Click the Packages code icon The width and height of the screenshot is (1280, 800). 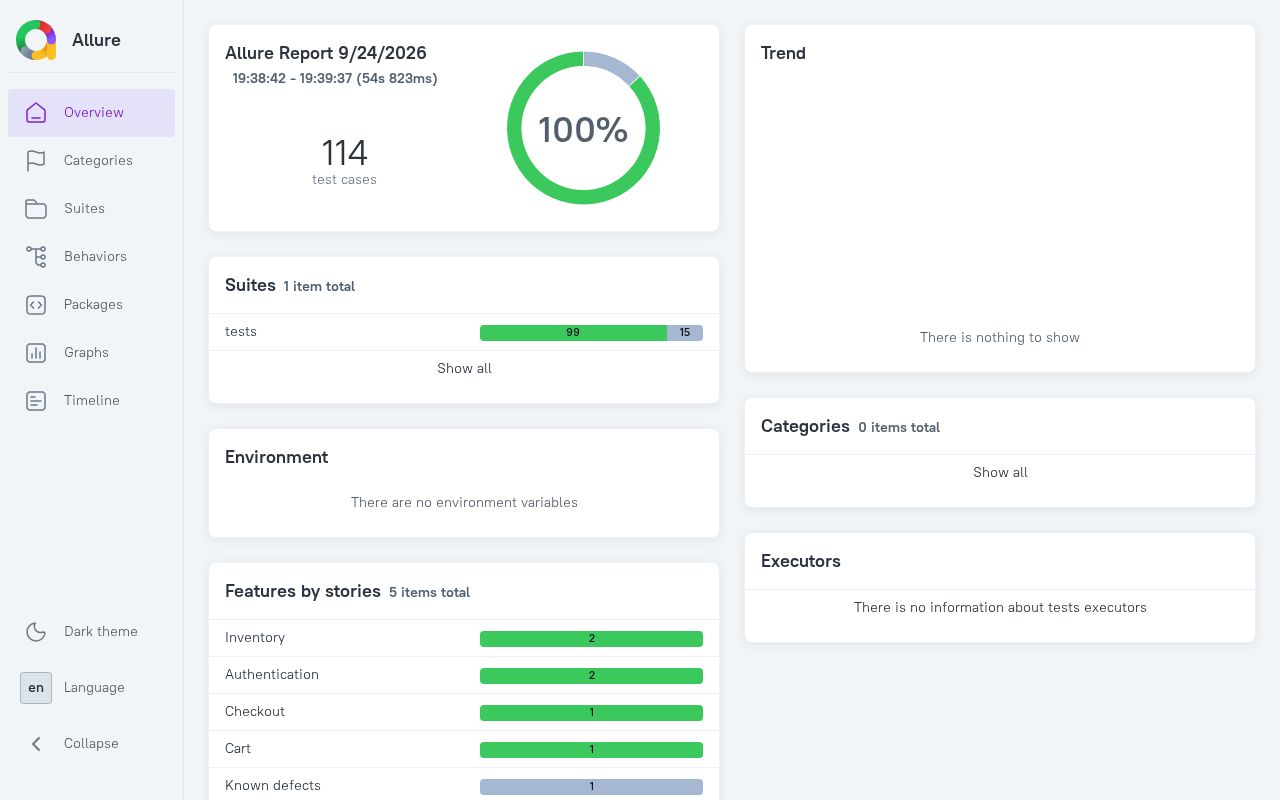coord(36,305)
